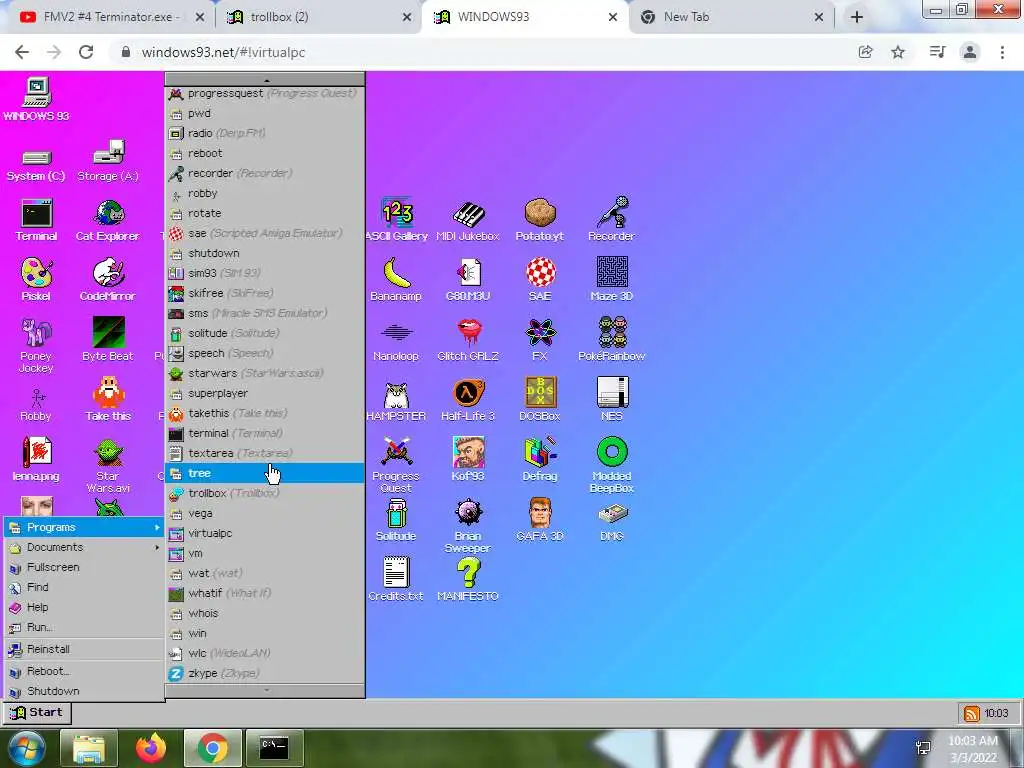
Task: Open zkype from the Programs list
Action: pyautogui.click(x=264, y=673)
